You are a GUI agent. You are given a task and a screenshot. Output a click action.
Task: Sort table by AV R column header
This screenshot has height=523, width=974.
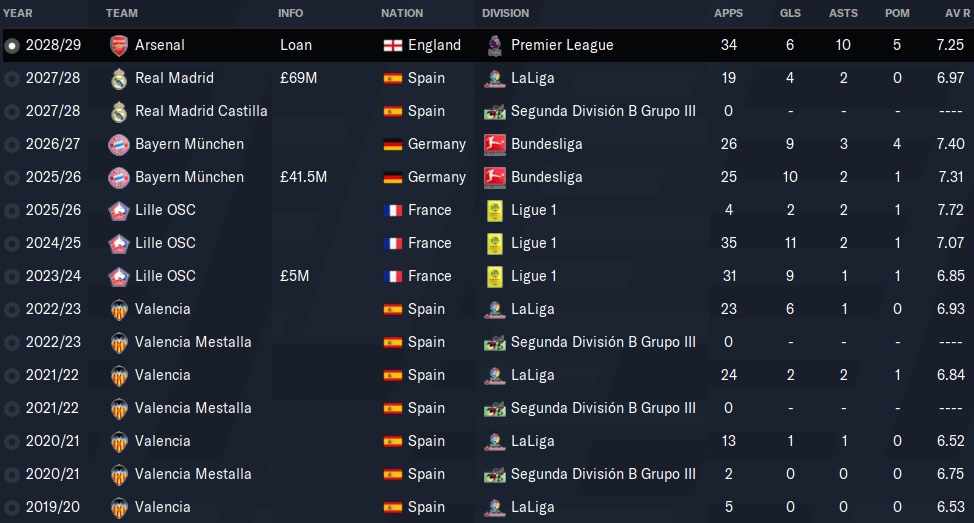pos(957,13)
